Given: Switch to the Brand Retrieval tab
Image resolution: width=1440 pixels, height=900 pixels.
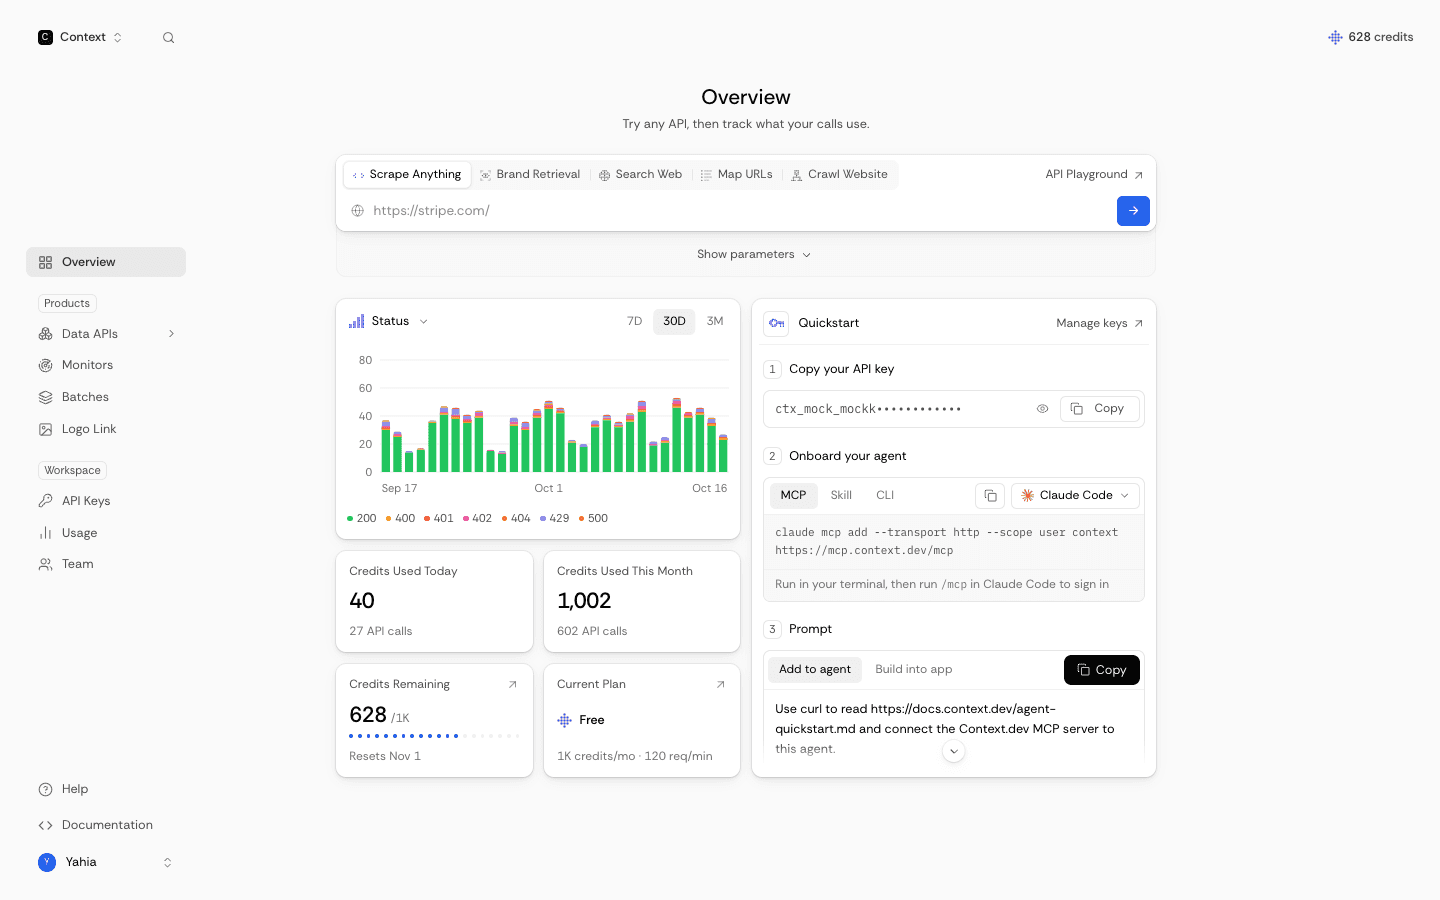Looking at the screenshot, I should click(x=530, y=174).
